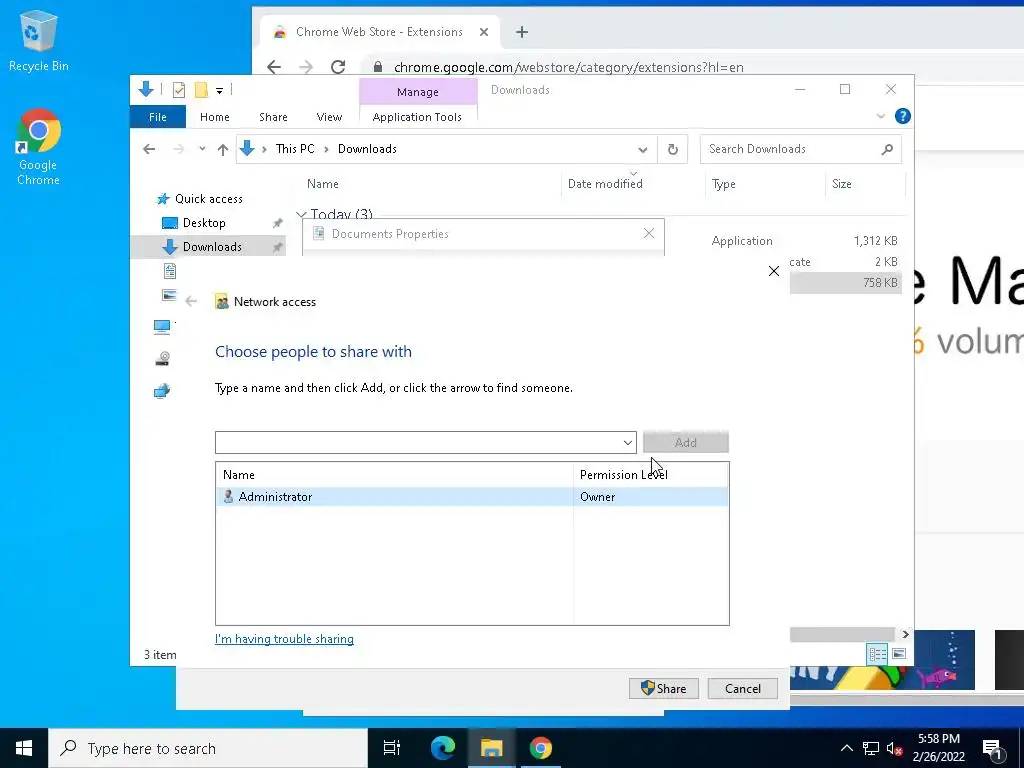Click the taskbar search box

click(x=208, y=748)
